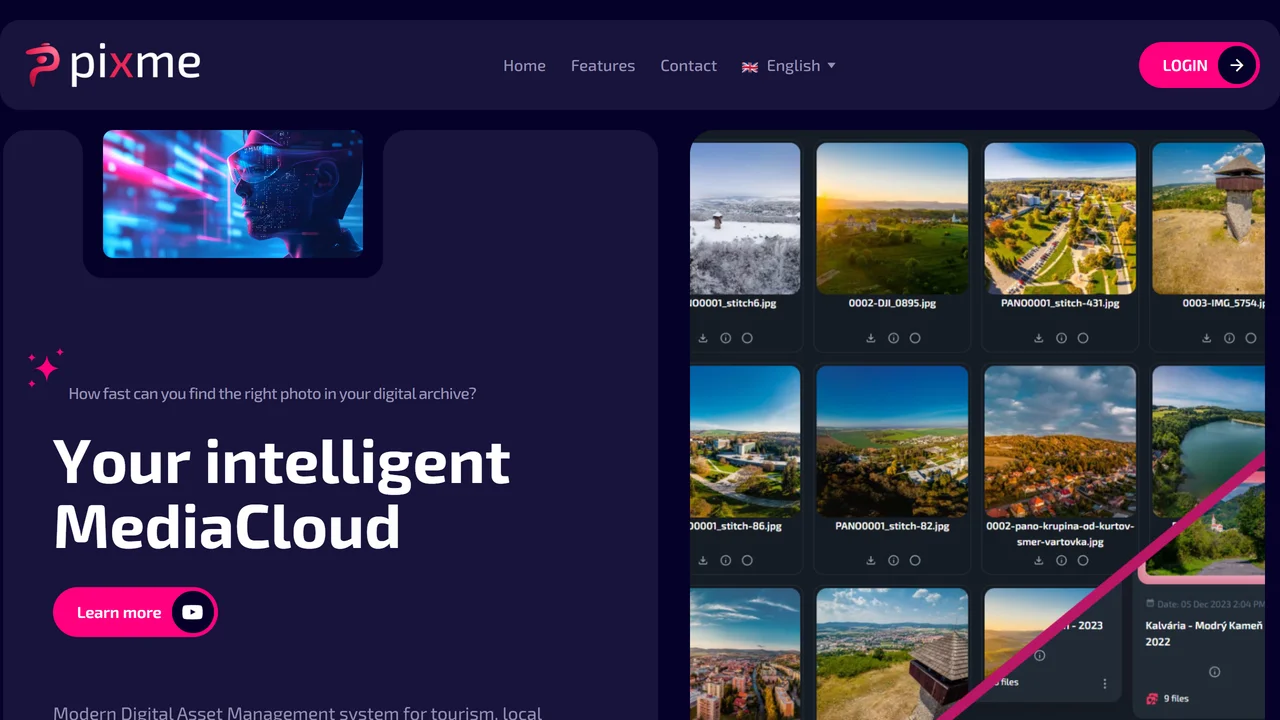The width and height of the screenshot is (1280, 720).
Task: Open the three-dot menu on the 2023 album card
Action: point(1105,684)
